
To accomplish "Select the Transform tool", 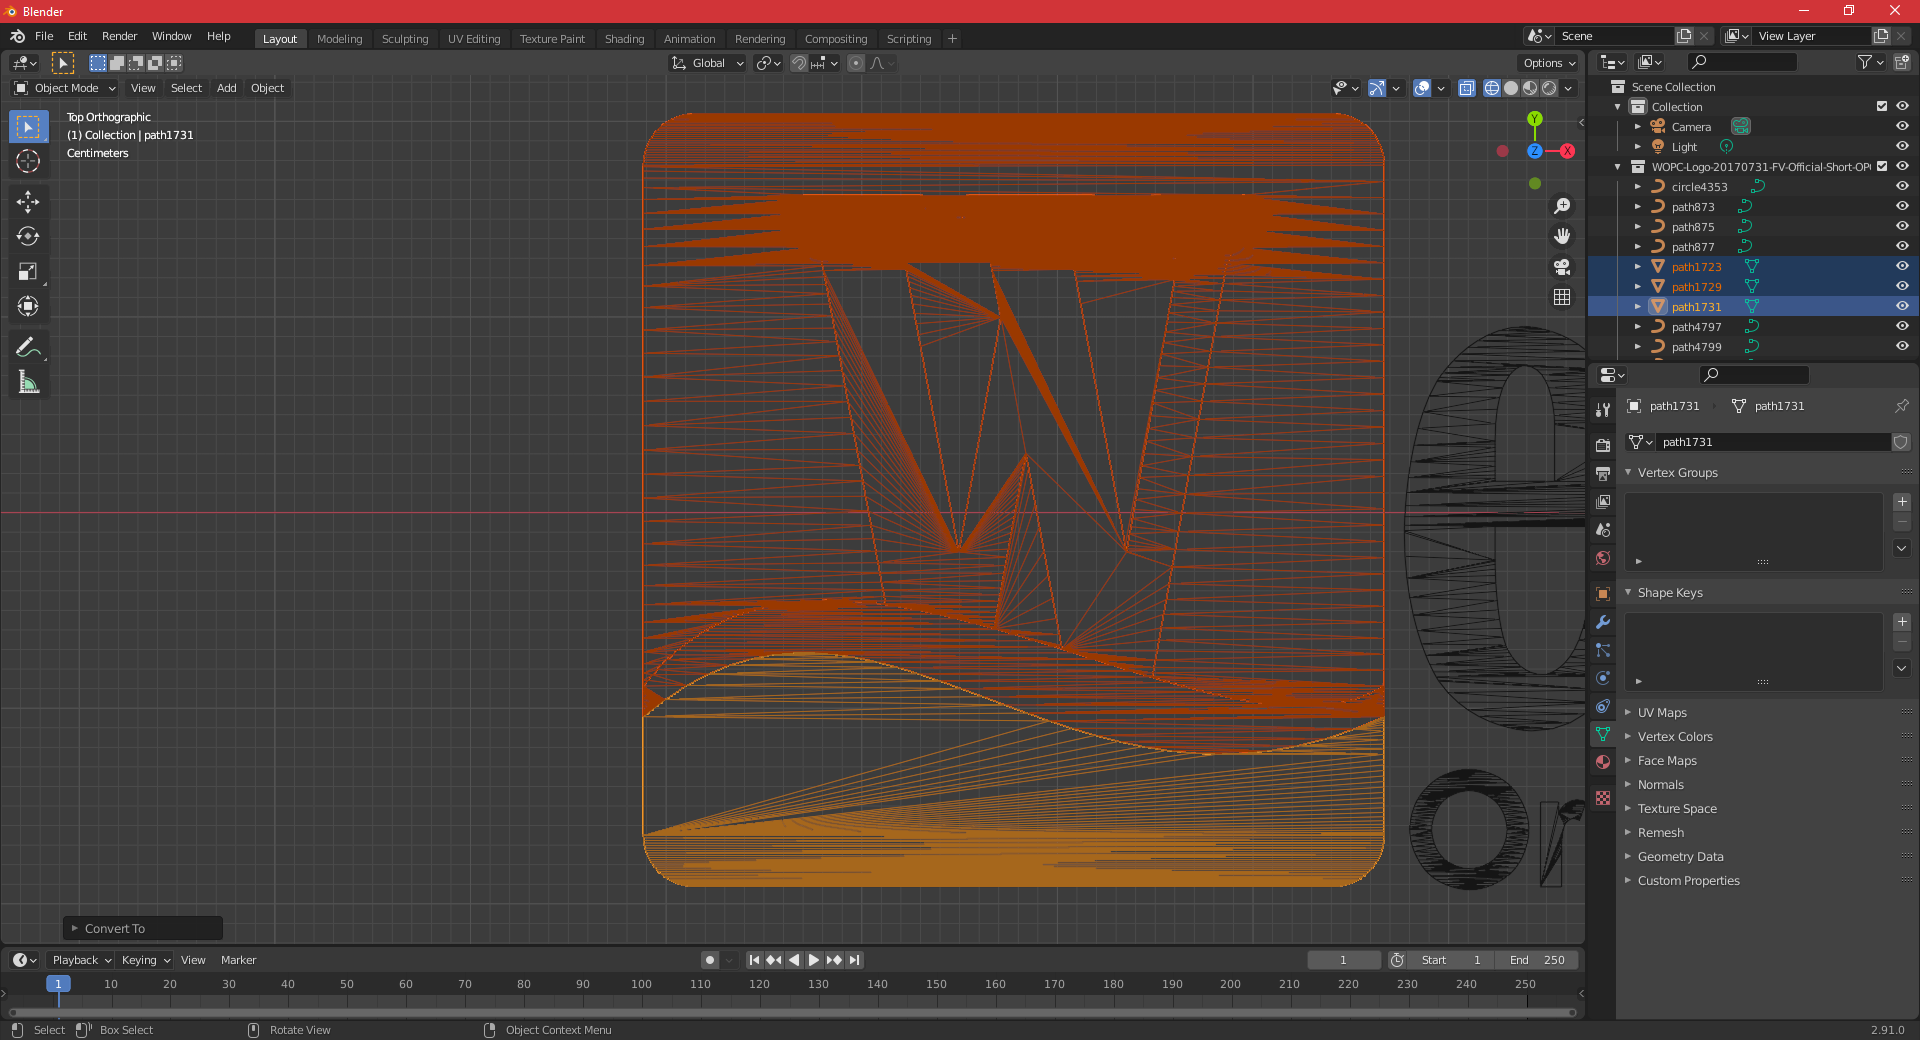I will click(28, 306).
